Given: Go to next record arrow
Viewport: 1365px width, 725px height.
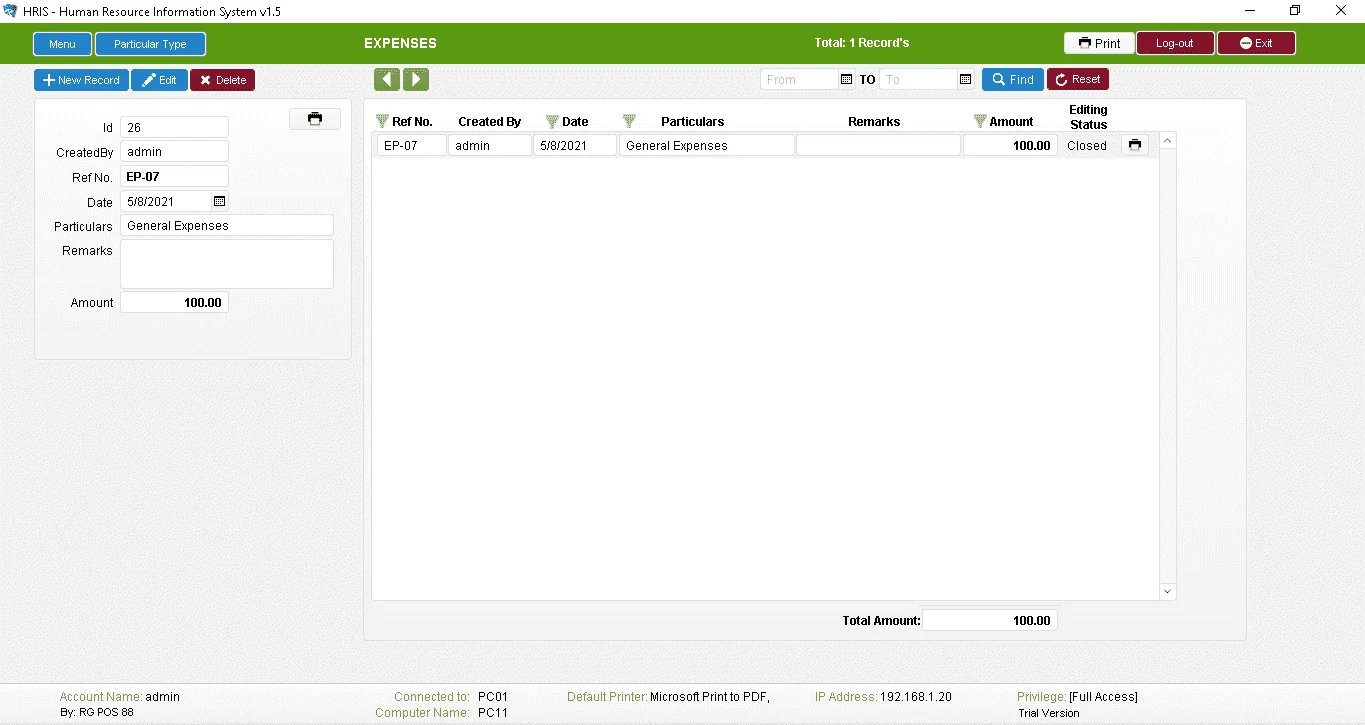Looking at the screenshot, I should click(x=416, y=80).
